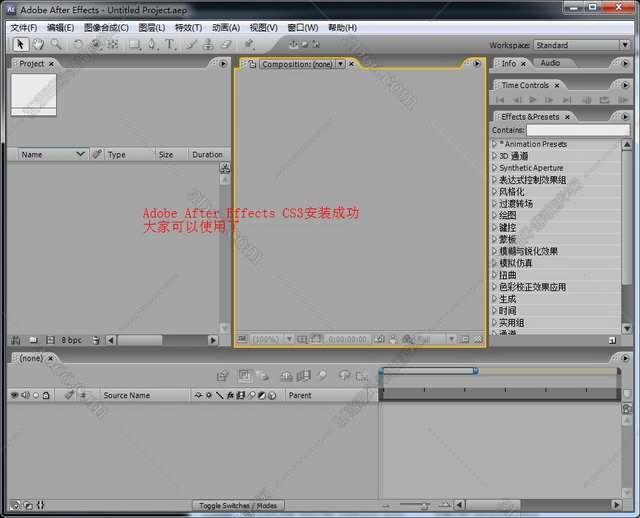Toggle the lock column header in timeline
Screen dimensions: 640x518
[46, 395]
